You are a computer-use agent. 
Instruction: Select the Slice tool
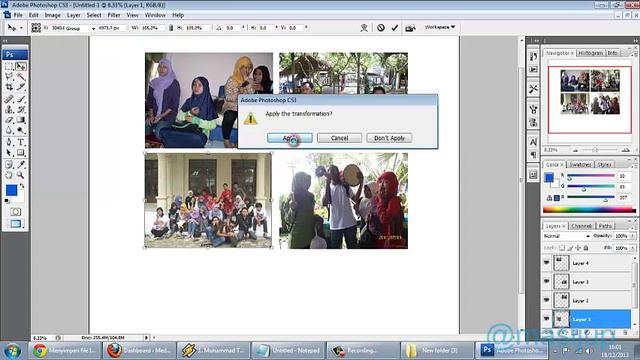coord(21,87)
